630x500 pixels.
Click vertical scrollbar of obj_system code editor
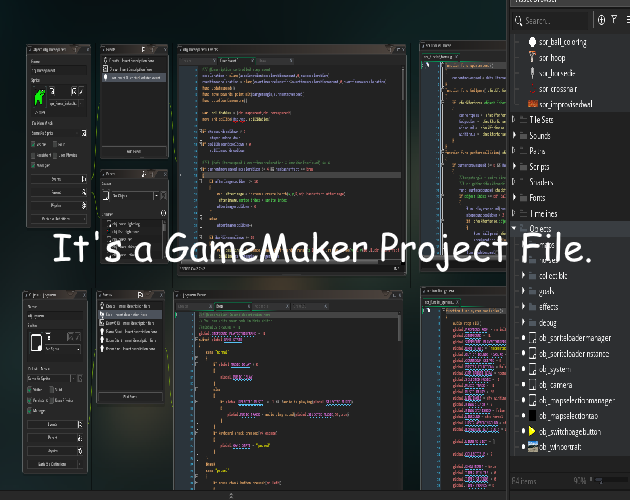point(400,327)
